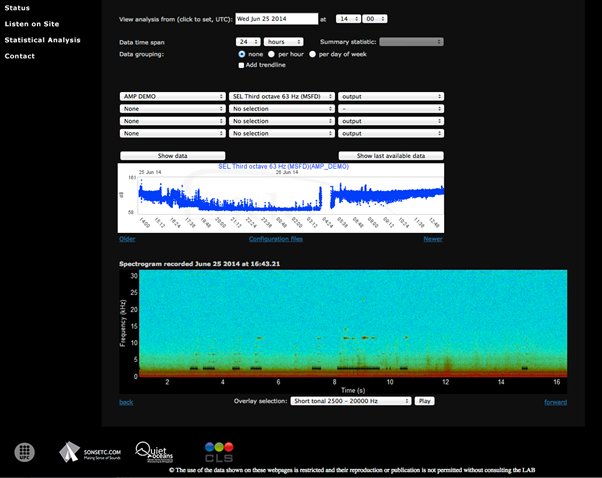Enable the Add trendline checkbox
Image resolution: width=602 pixels, height=478 pixels.
pos(241,65)
